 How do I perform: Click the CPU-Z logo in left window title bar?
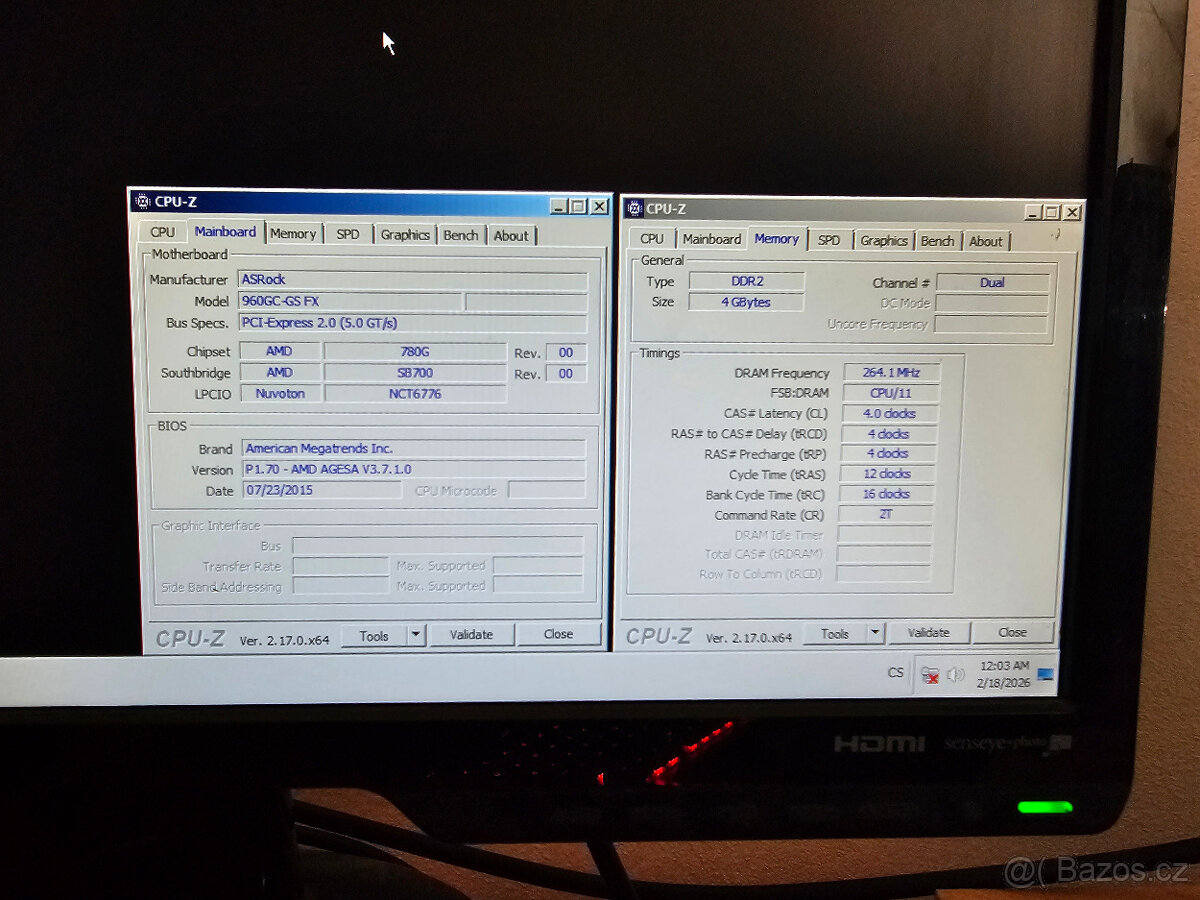click(x=141, y=203)
